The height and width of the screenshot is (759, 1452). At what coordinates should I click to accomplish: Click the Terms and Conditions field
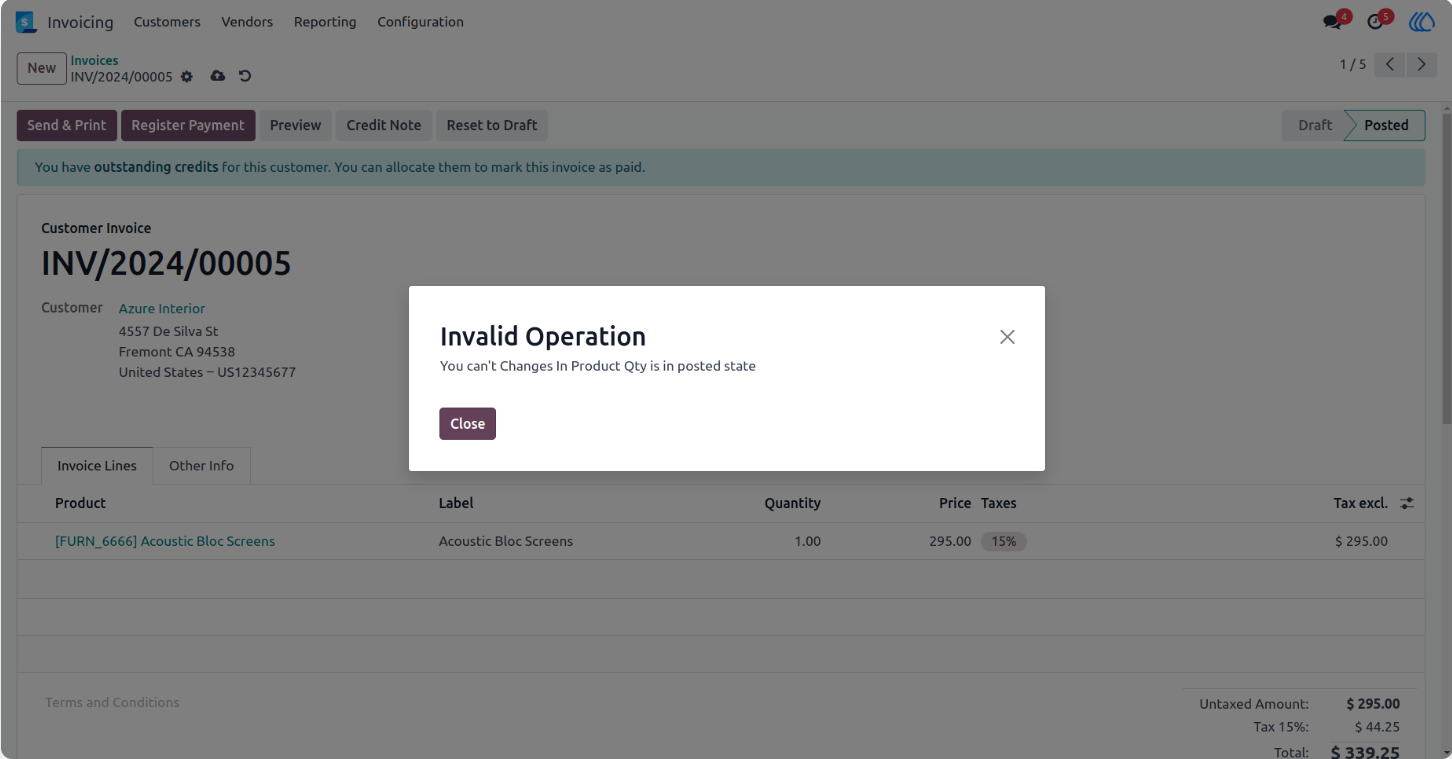(x=112, y=703)
